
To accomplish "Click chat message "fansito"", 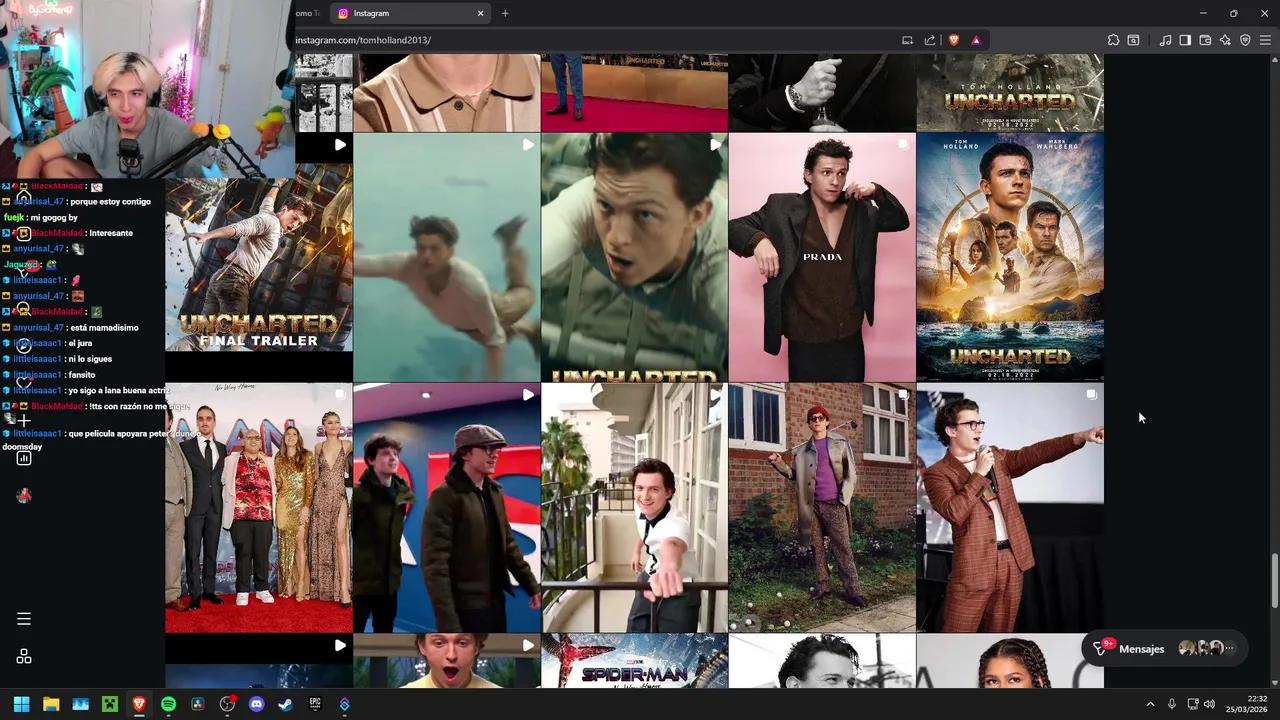I will [x=81, y=374].
